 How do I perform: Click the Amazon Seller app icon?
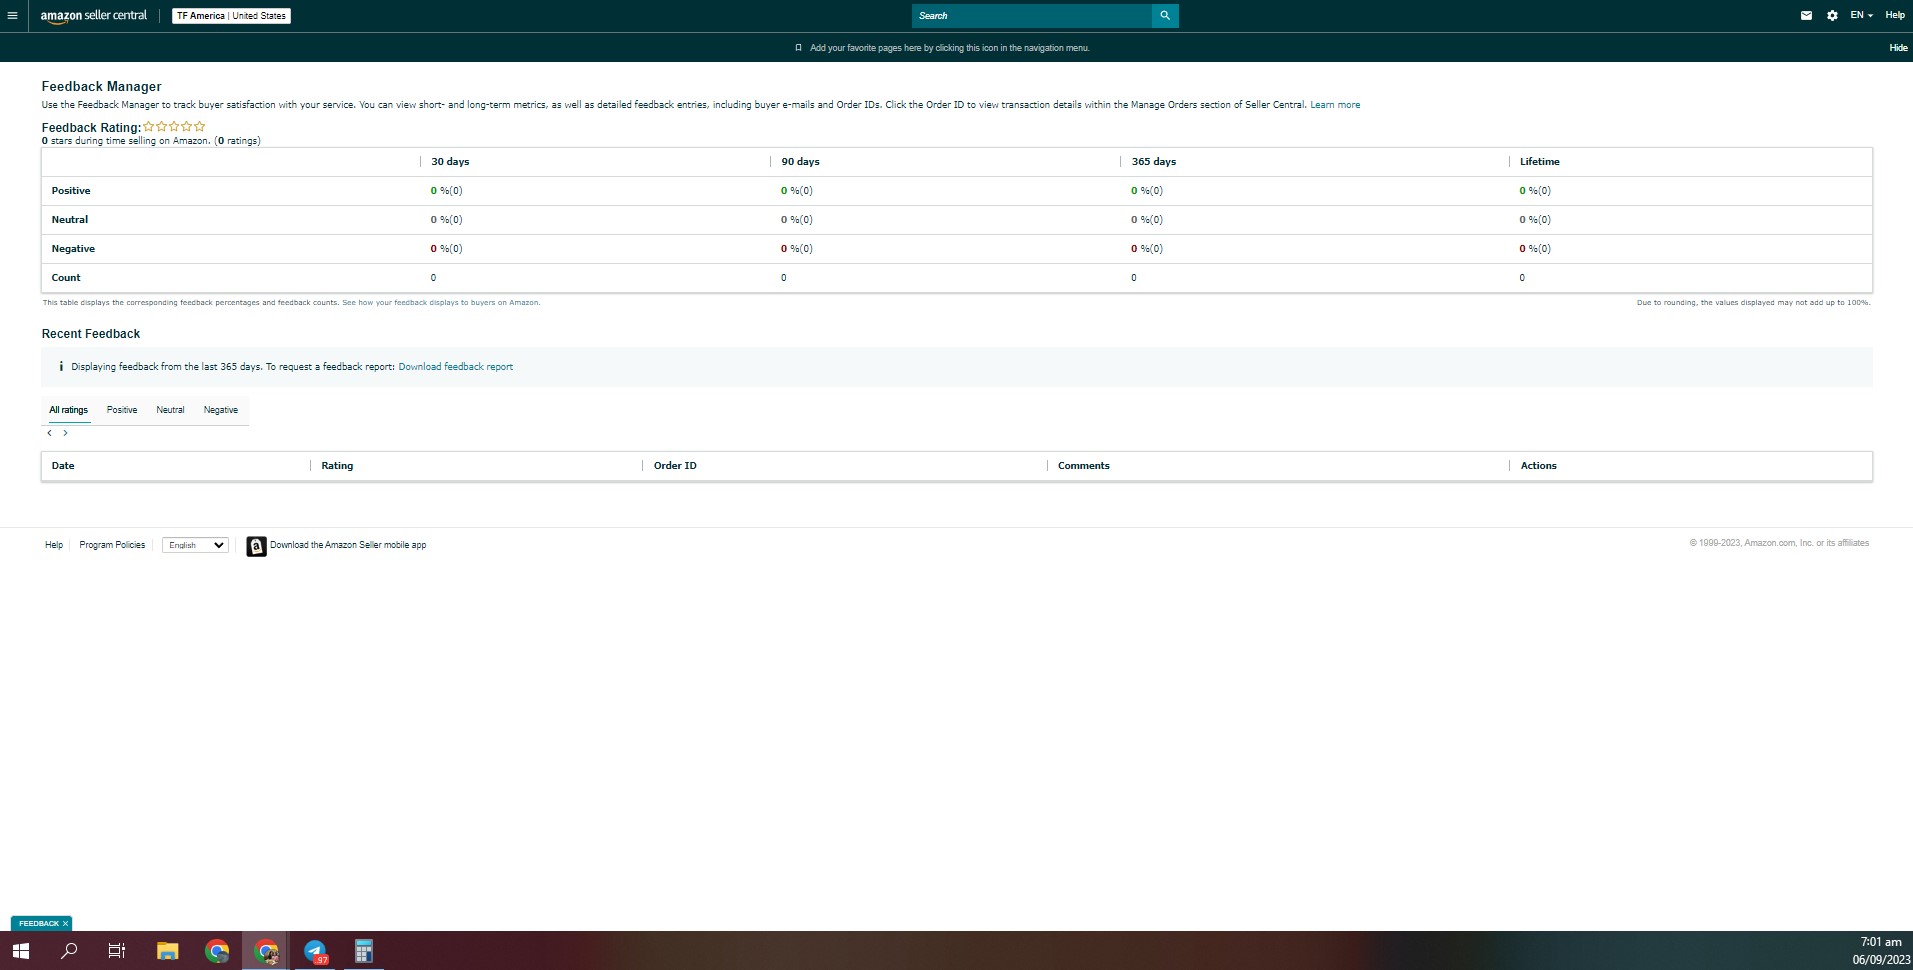(x=256, y=546)
